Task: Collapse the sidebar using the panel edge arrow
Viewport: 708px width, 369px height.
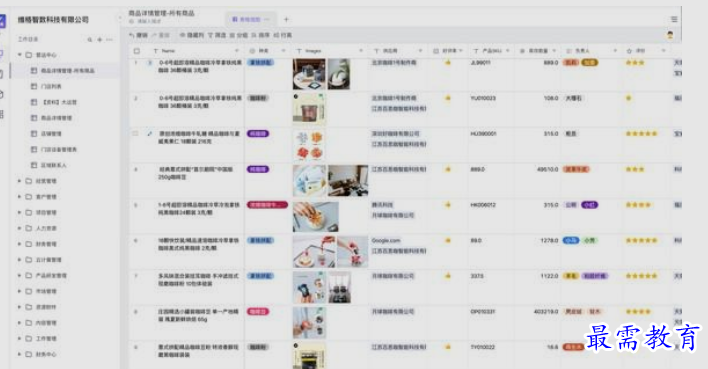Action: [x=120, y=18]
